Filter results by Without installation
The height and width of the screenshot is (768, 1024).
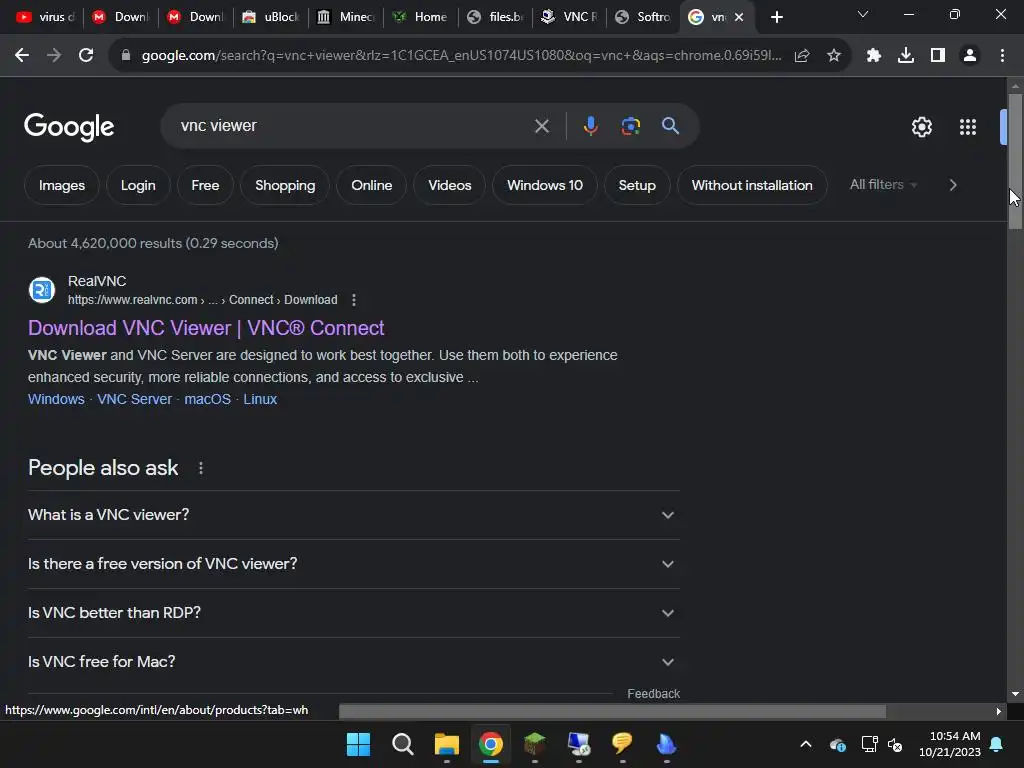click(x=752, y=185)
